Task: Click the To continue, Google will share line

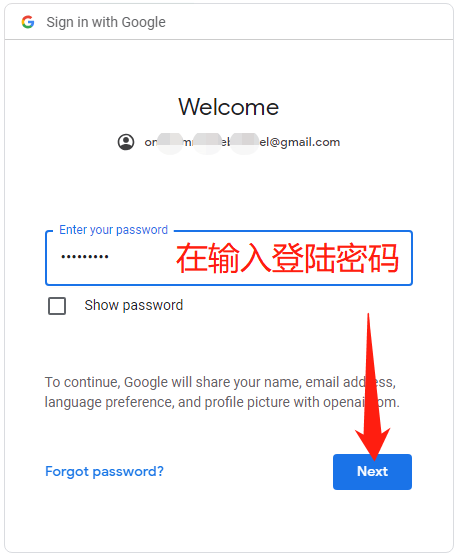Action: click(x=220, y=382)
